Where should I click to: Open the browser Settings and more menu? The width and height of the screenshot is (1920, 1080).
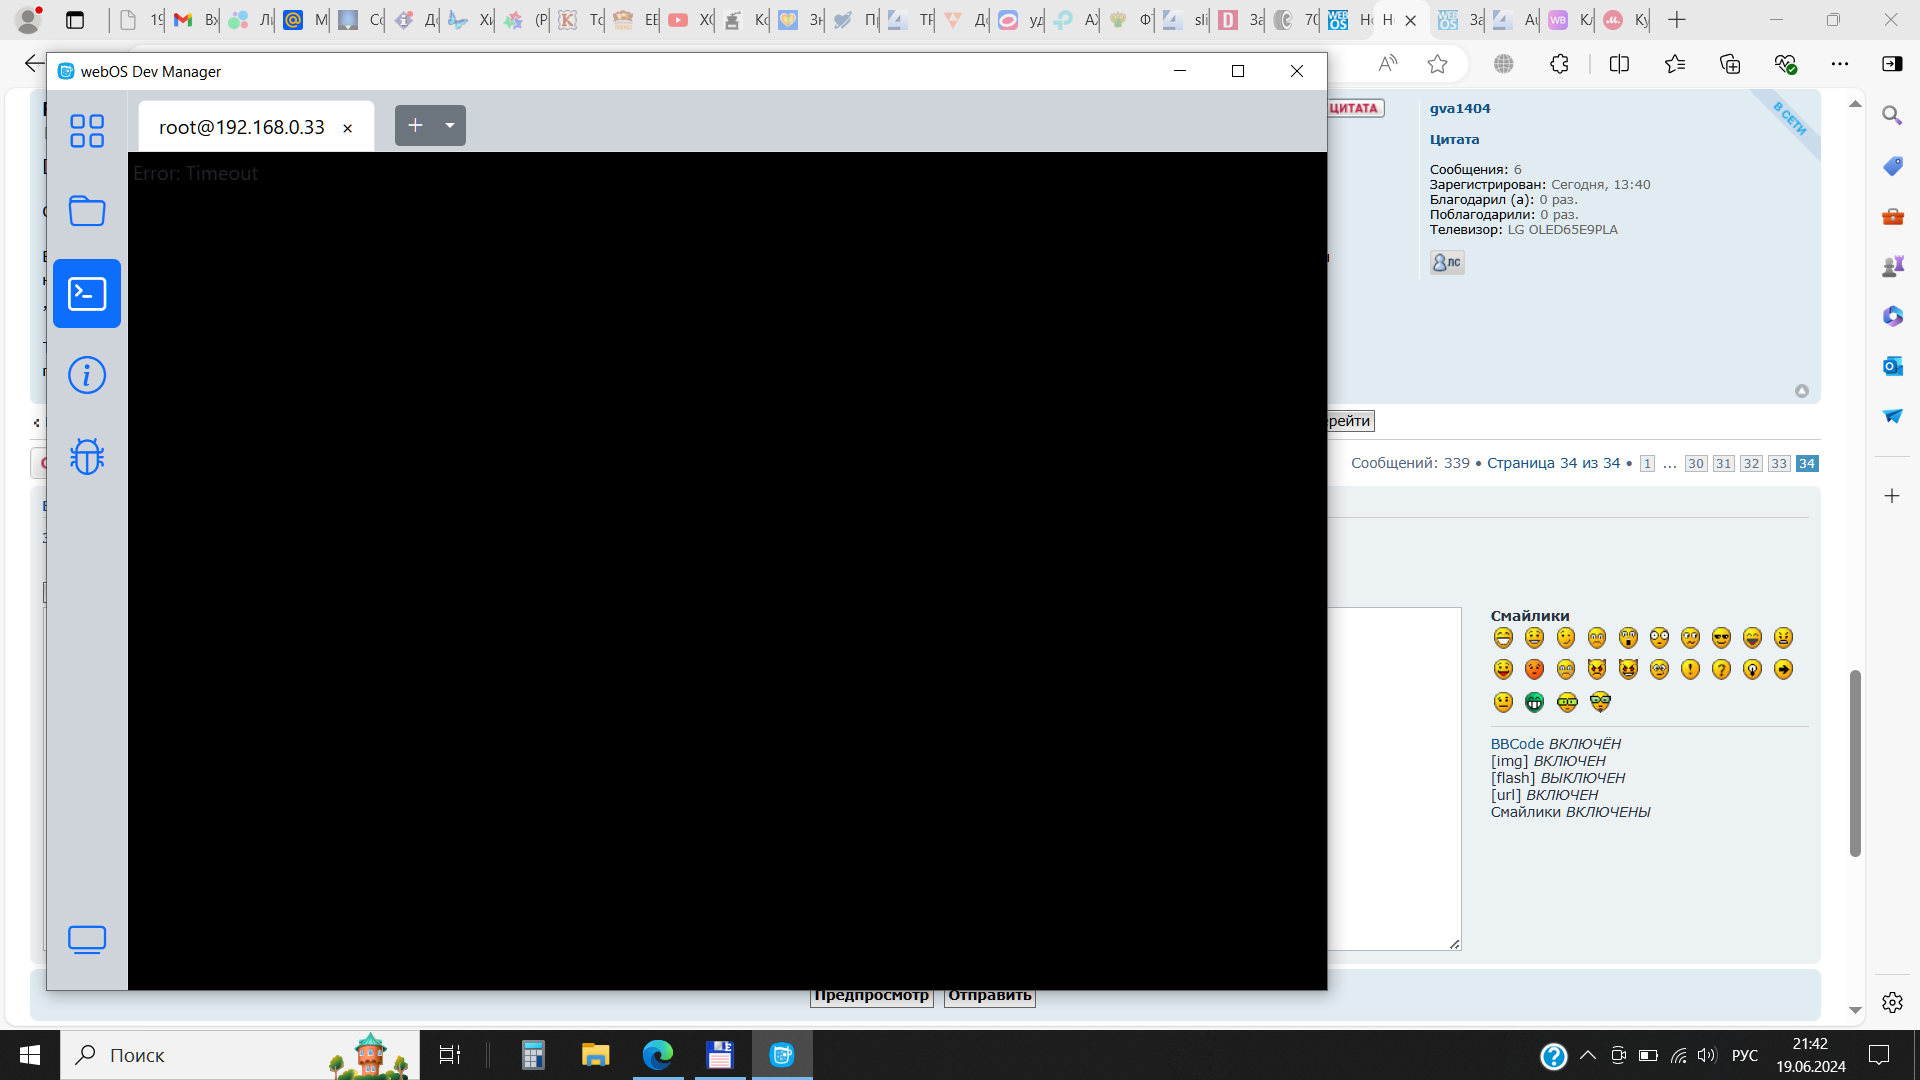1839,64
